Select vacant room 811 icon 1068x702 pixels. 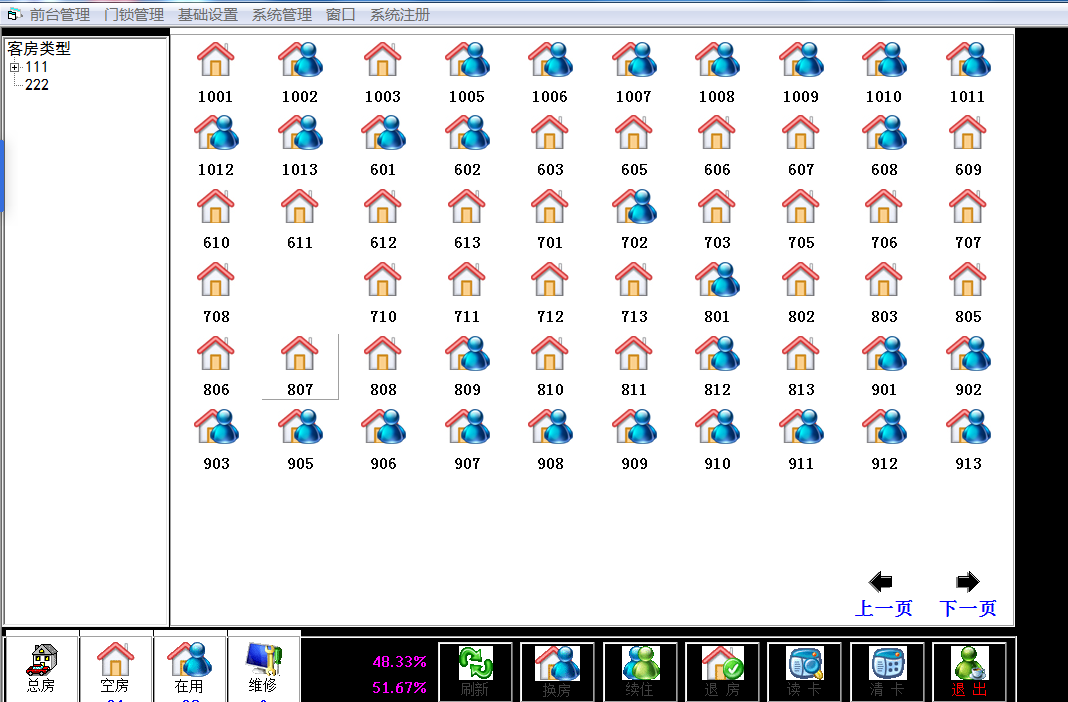(633, 353)
